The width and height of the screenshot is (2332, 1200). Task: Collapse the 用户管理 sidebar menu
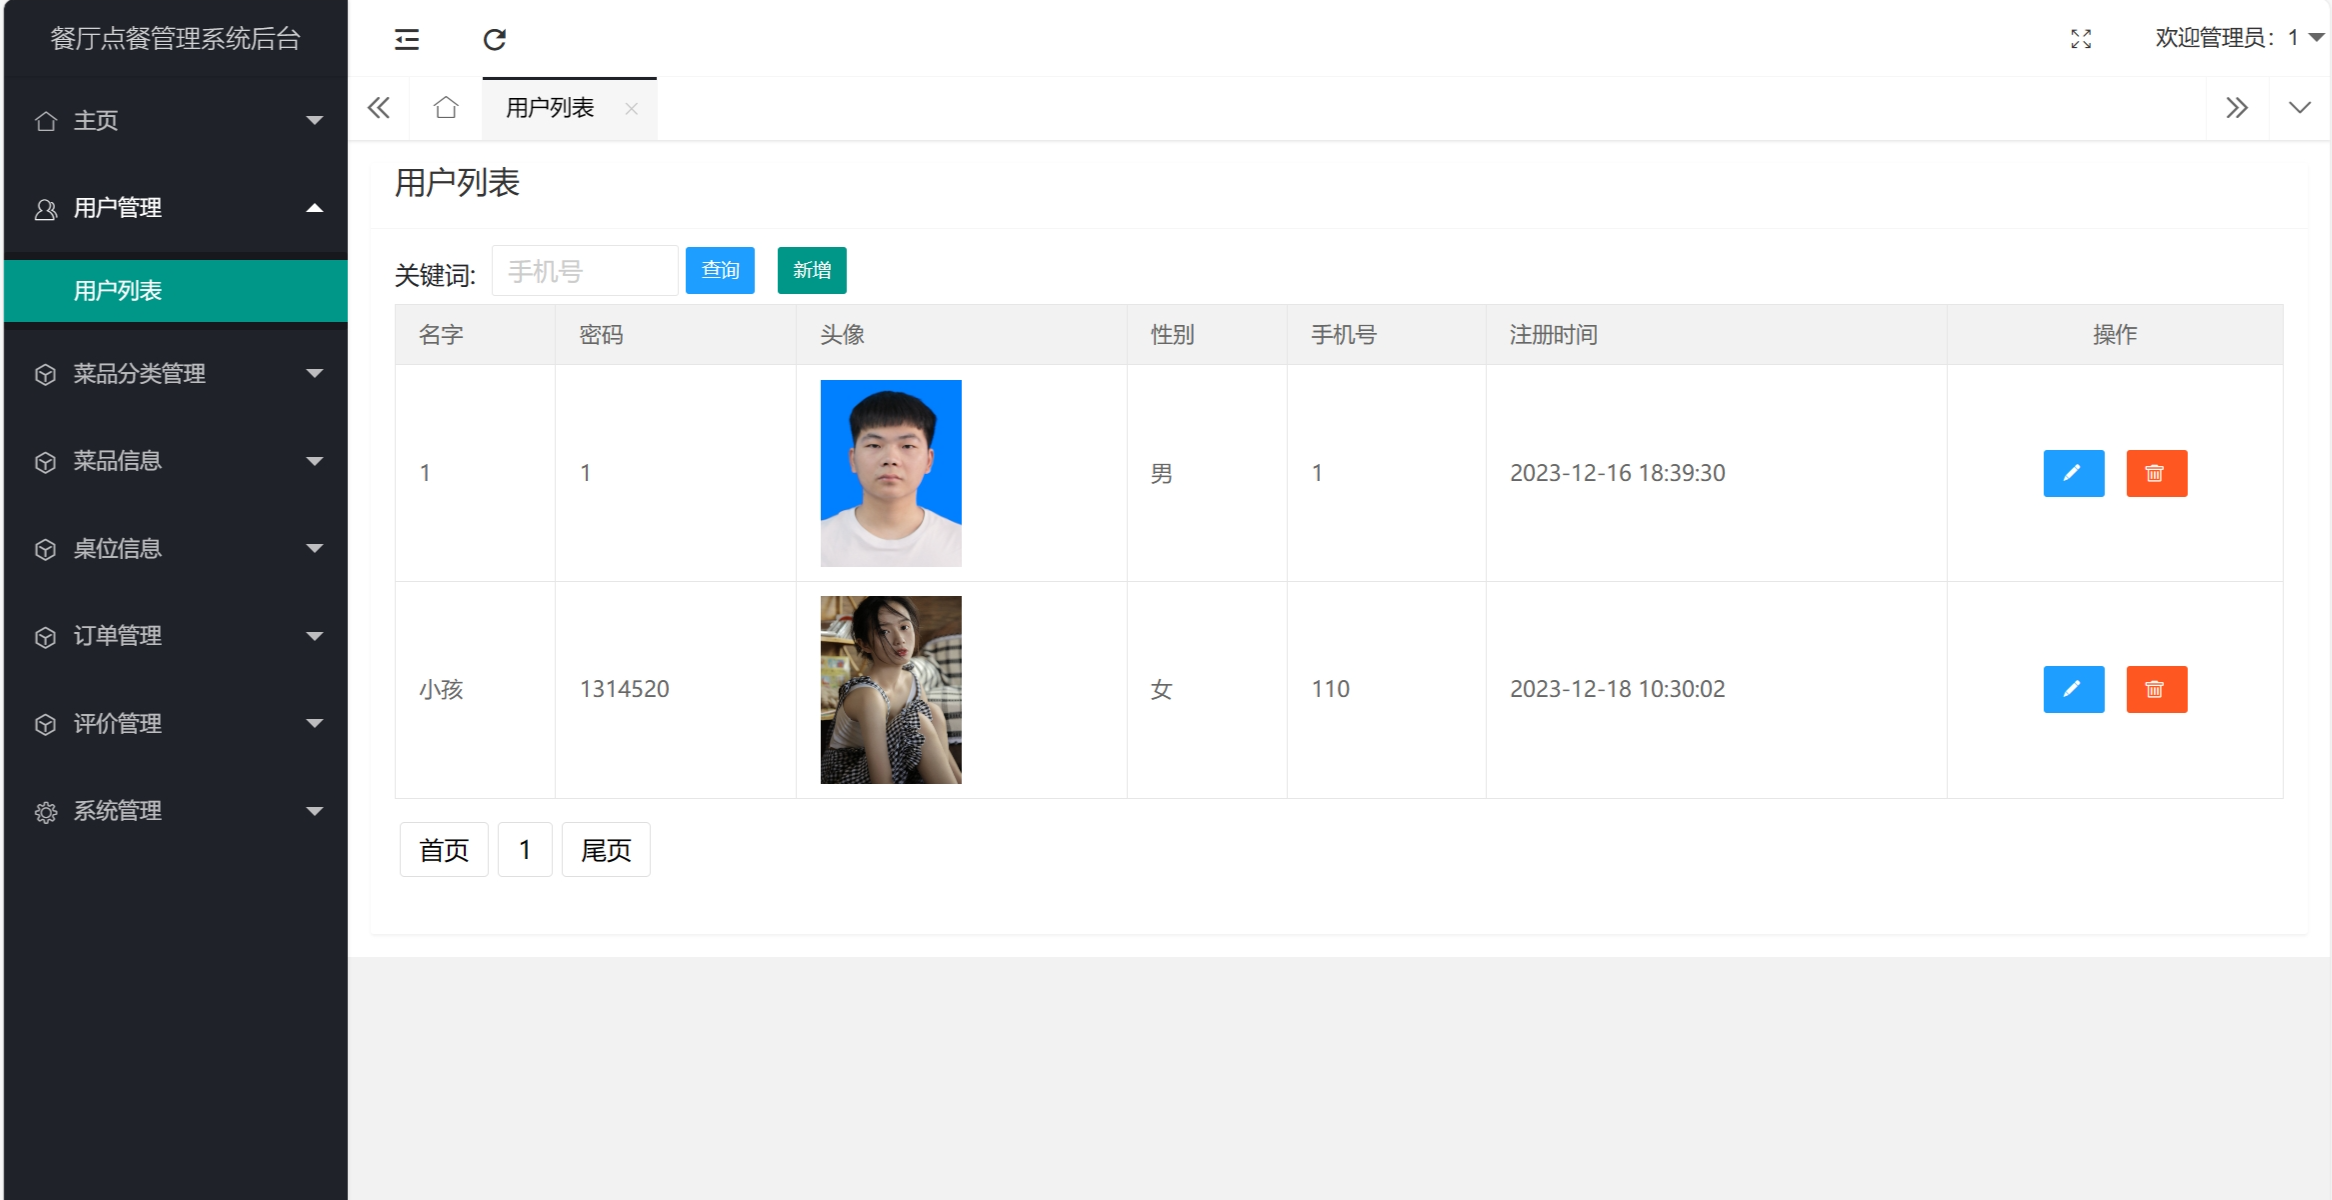175,208
